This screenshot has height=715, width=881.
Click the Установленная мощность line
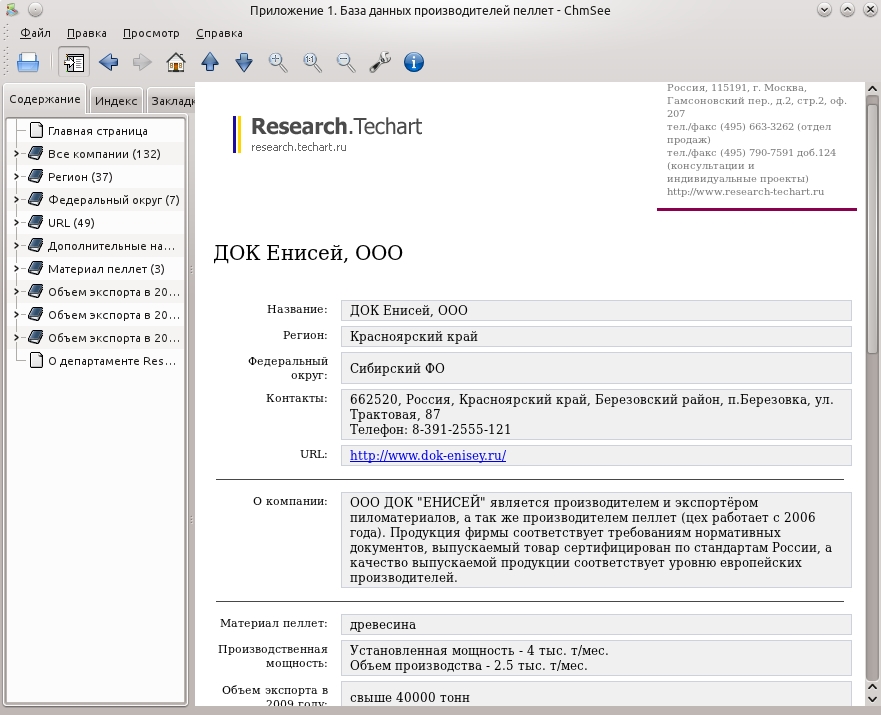[x=479, y=650]
